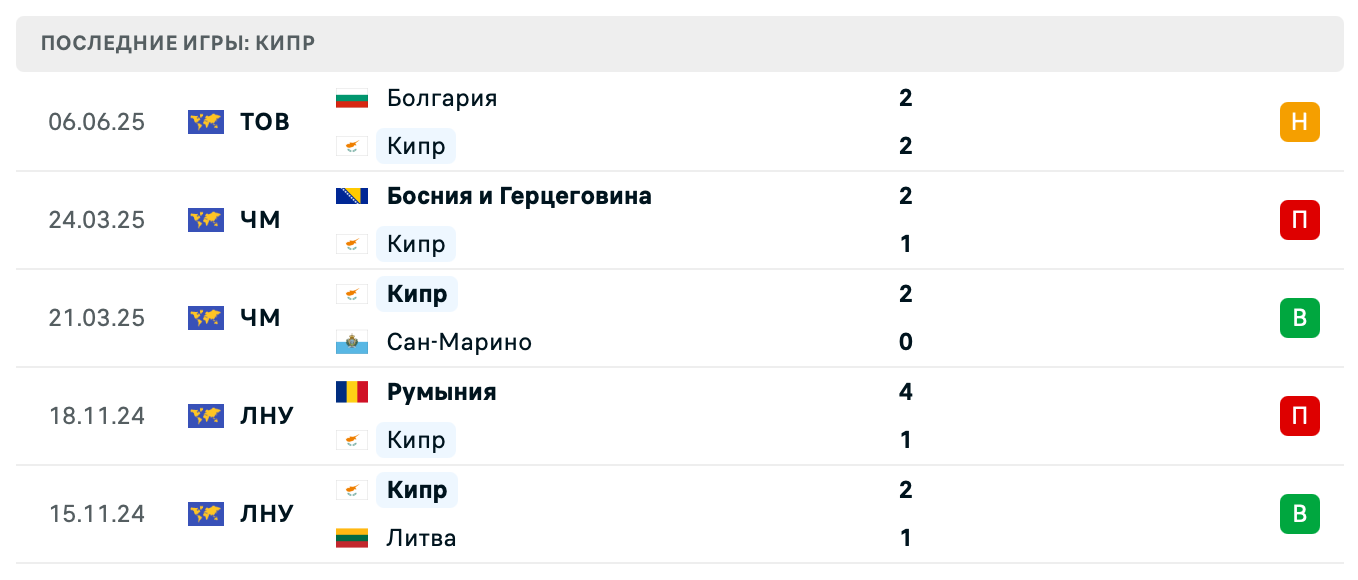Image resolution: width=1358 pixels, height=580 pixels.
Task: Click the Литва team name
Action: [420, 538]
